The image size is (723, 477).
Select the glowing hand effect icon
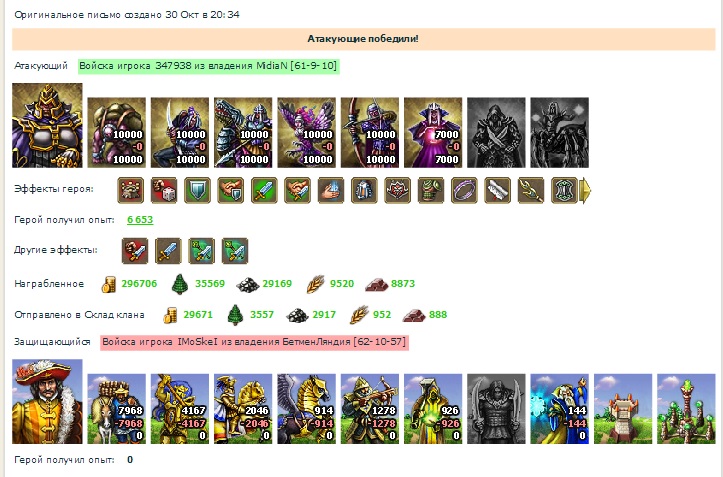click(x=331, y=190)
